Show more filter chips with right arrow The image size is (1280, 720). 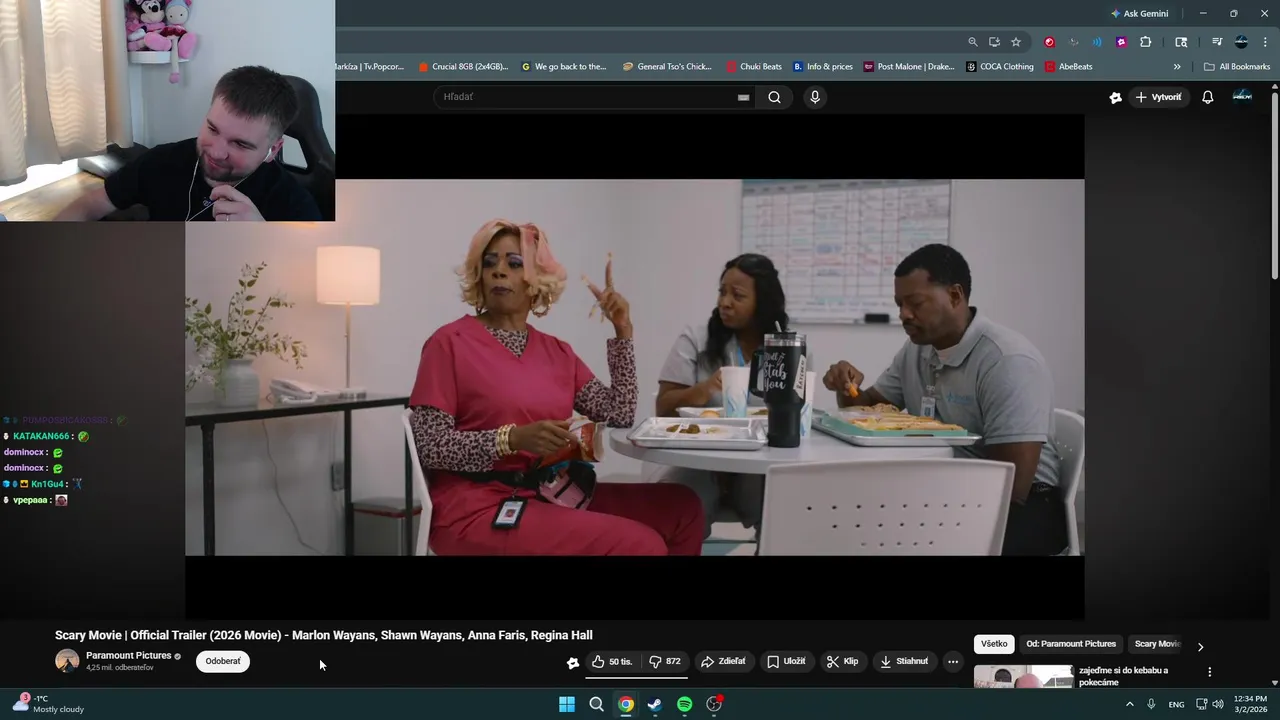click(x=1200, y=646)
